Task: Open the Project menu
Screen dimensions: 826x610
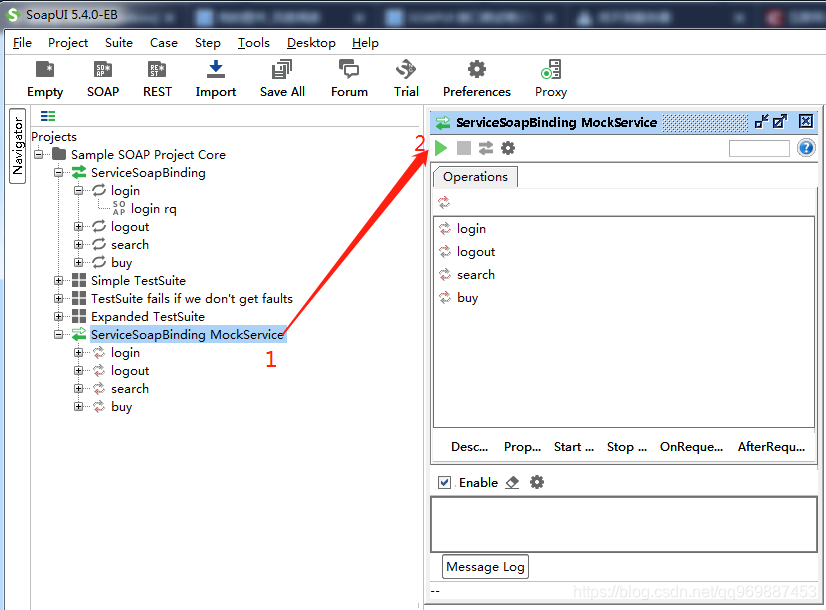Action: pyautogui.click(x=68, y=43)
